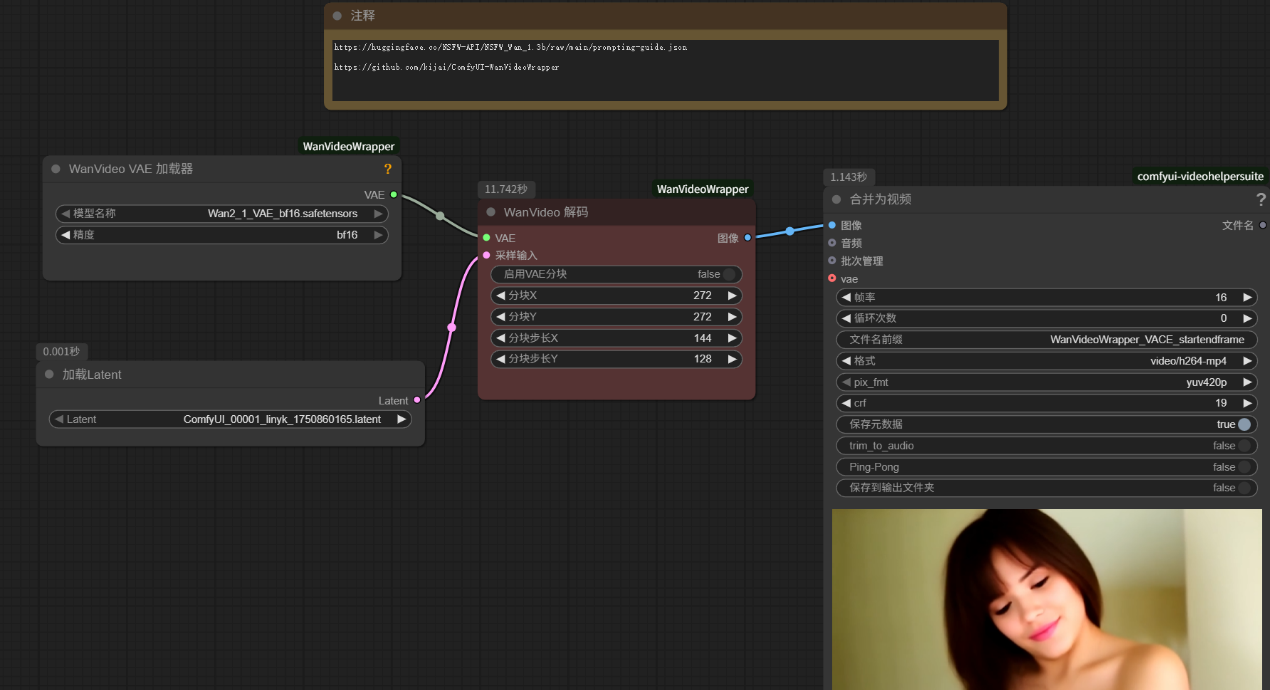Viewport: 1270px width, 690px height.
Task: Collapse the WanVideo 解码 node via its title dot
Action: point(490,212)
